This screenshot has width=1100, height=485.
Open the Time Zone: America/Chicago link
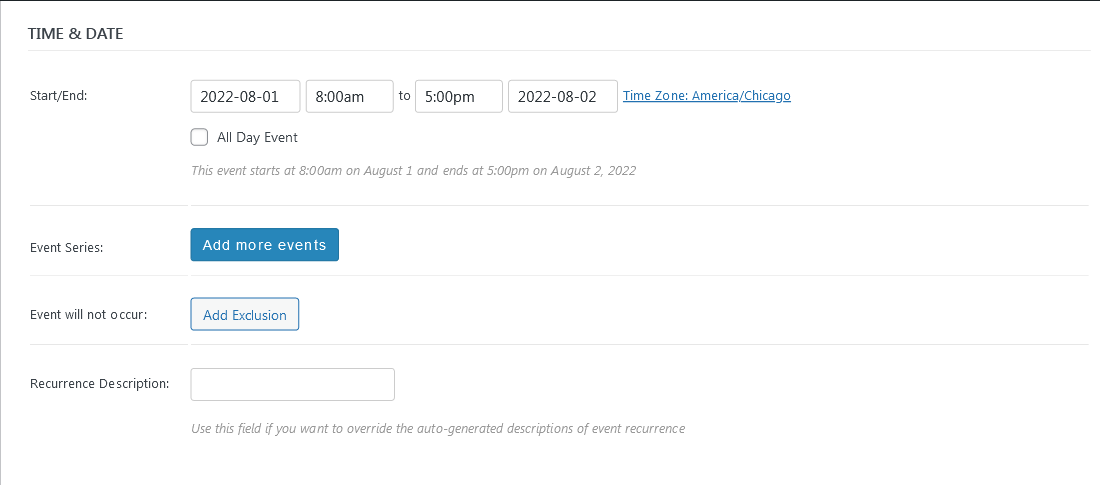[x=706, y=96]
